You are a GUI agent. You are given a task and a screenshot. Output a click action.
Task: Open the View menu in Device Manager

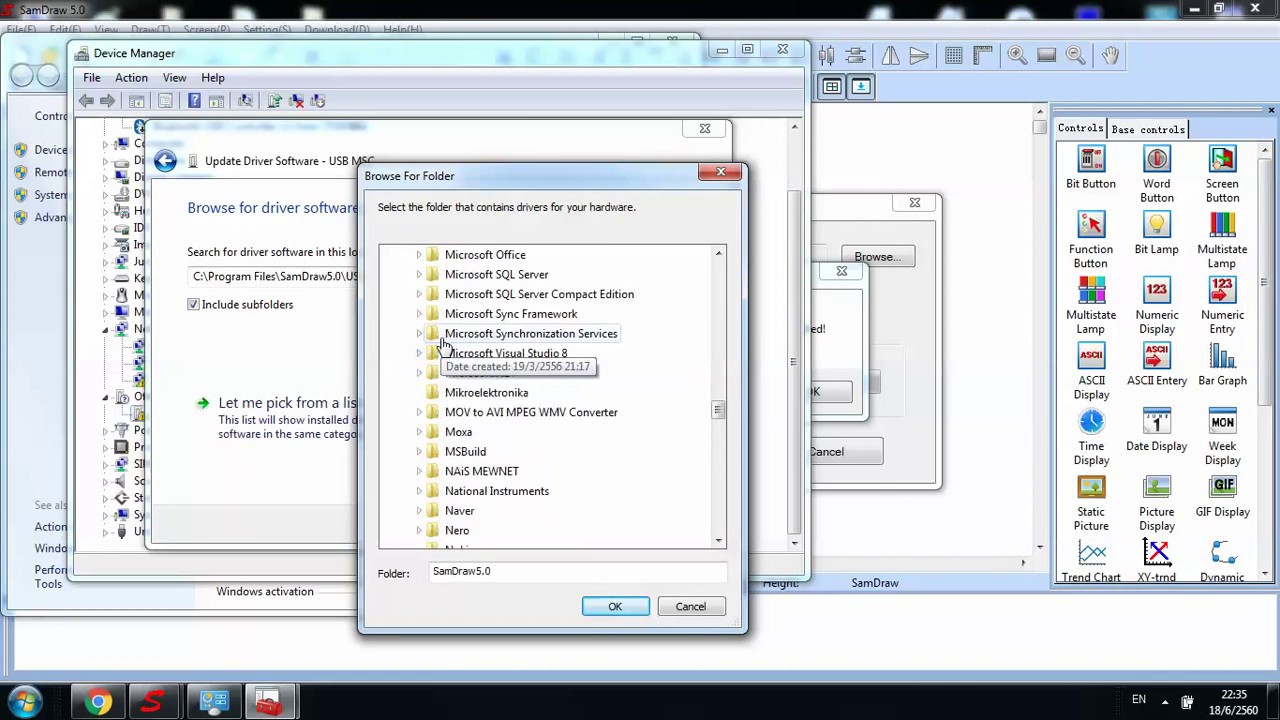174,78
